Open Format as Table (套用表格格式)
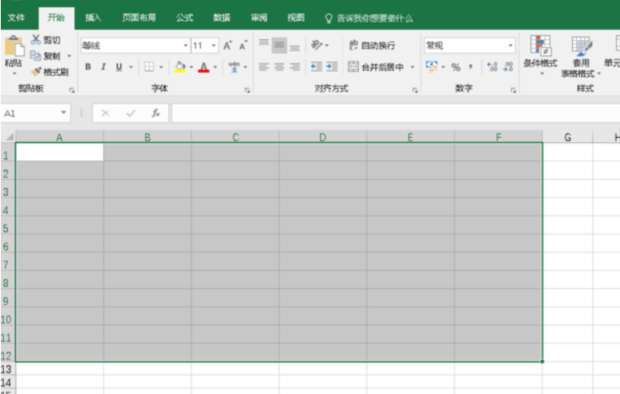Viewport: 620px width, 394px height. pos(580,56)
